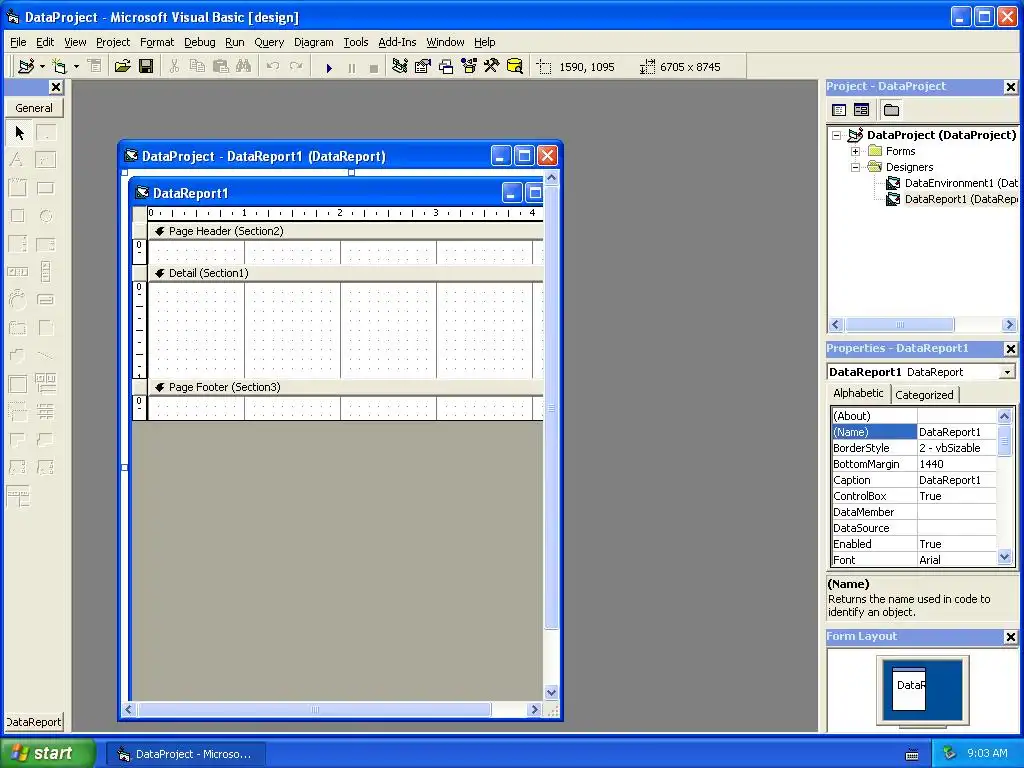Toggle Folders in the Project panel

pos(891,110)
